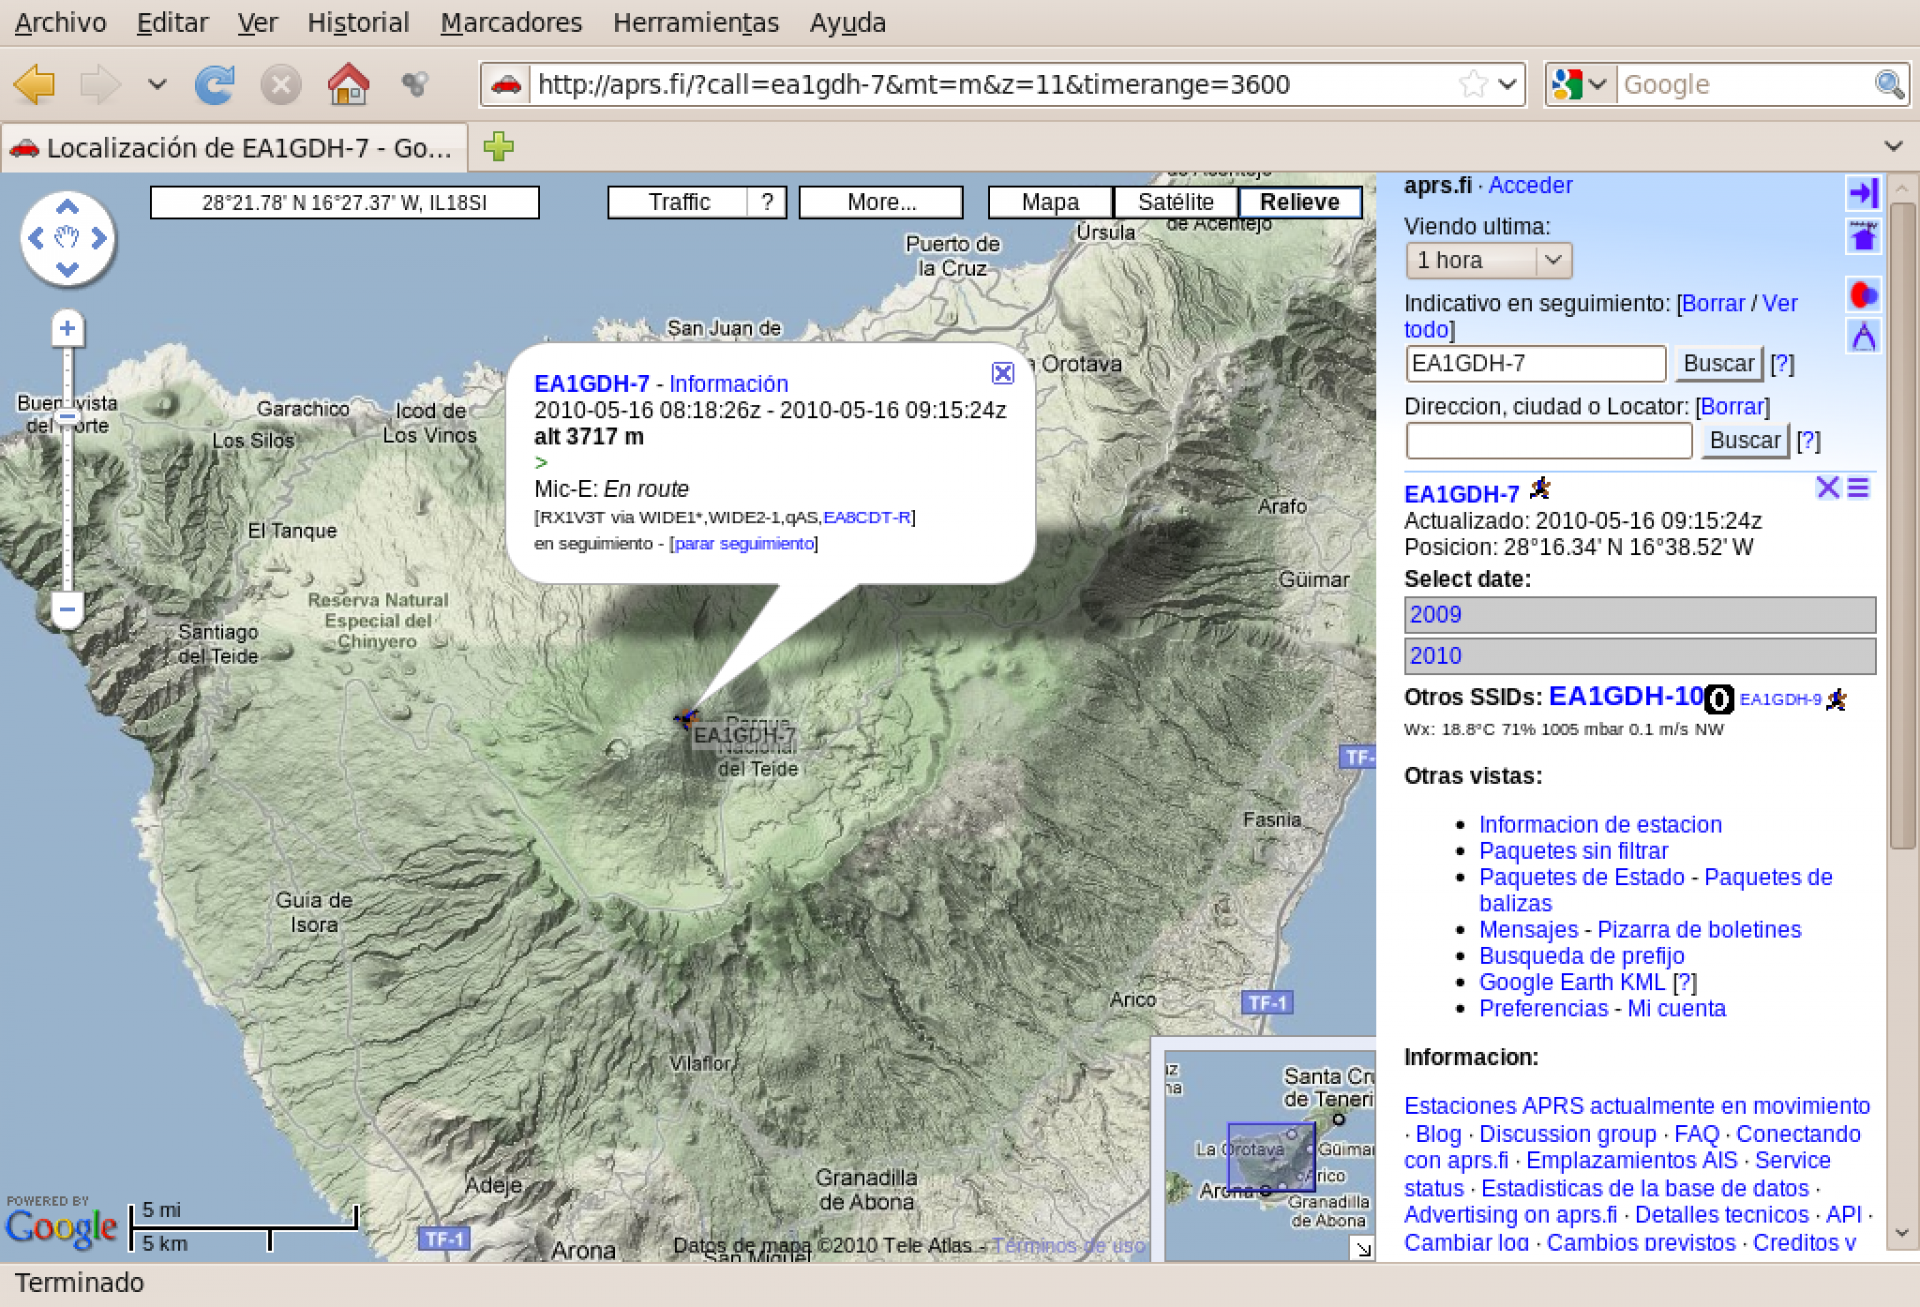Viewport: 1920px width, 1307px height.
Task: Click the hand icon in pan control center
Action: (67, 238)
